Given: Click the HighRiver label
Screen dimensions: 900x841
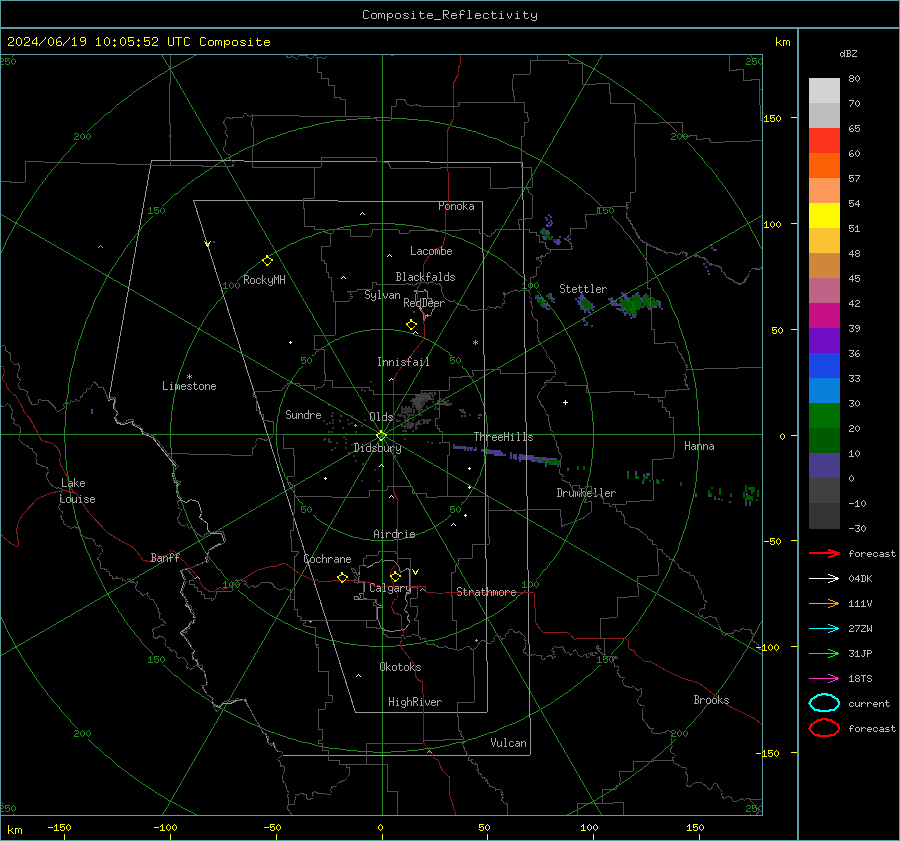Looking at the screenshot, I should point(415,702).
